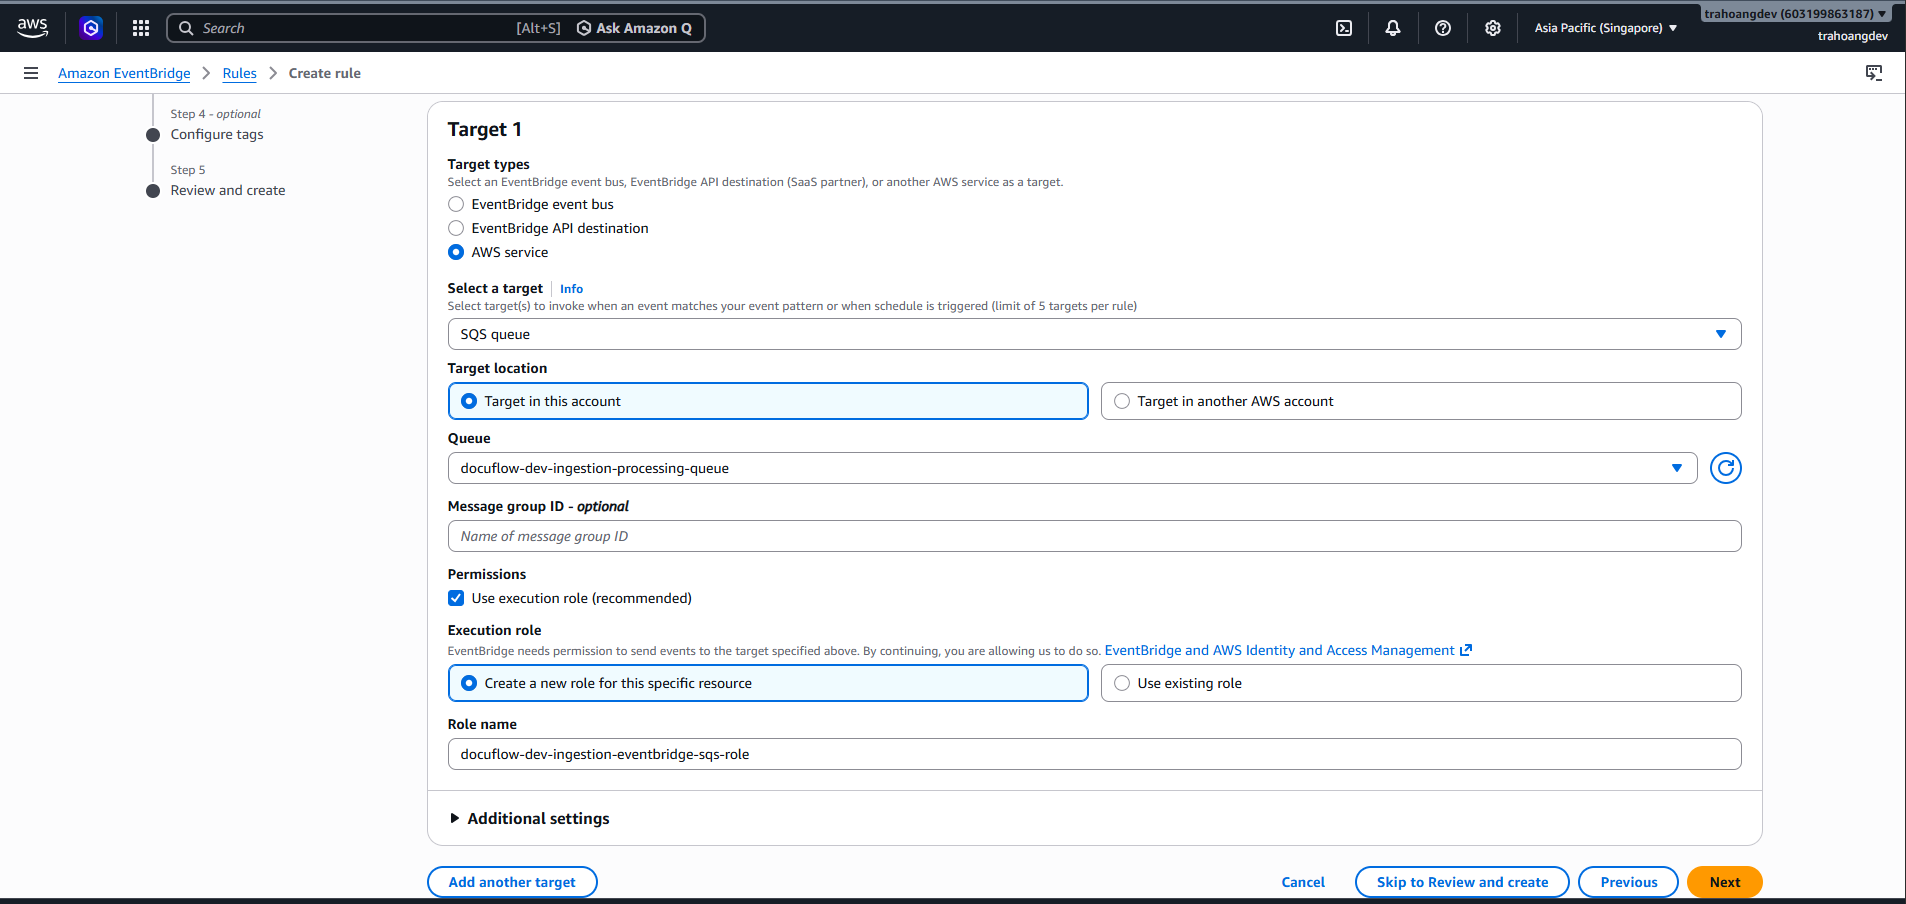The image size is (1906, 904).
Task: Select Use existing role option
Action: (x=1421, y=683)
